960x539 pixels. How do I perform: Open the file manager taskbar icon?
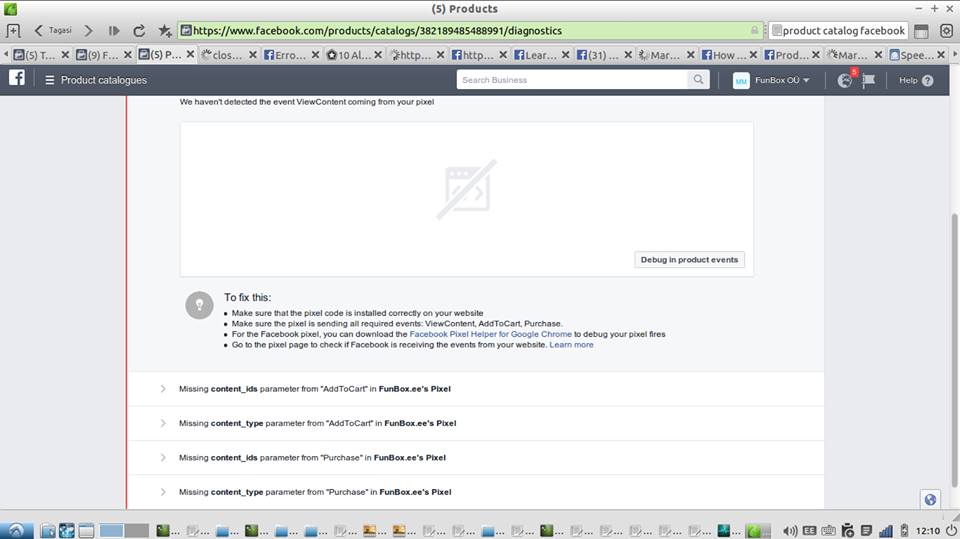47,530
